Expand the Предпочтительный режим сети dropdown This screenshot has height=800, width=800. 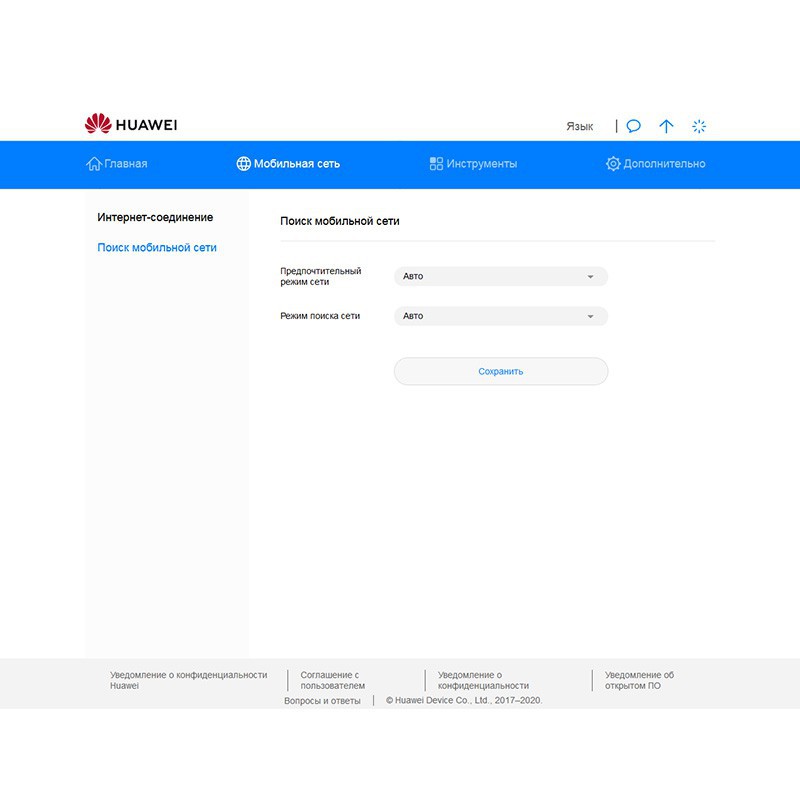tap(500, 276)
